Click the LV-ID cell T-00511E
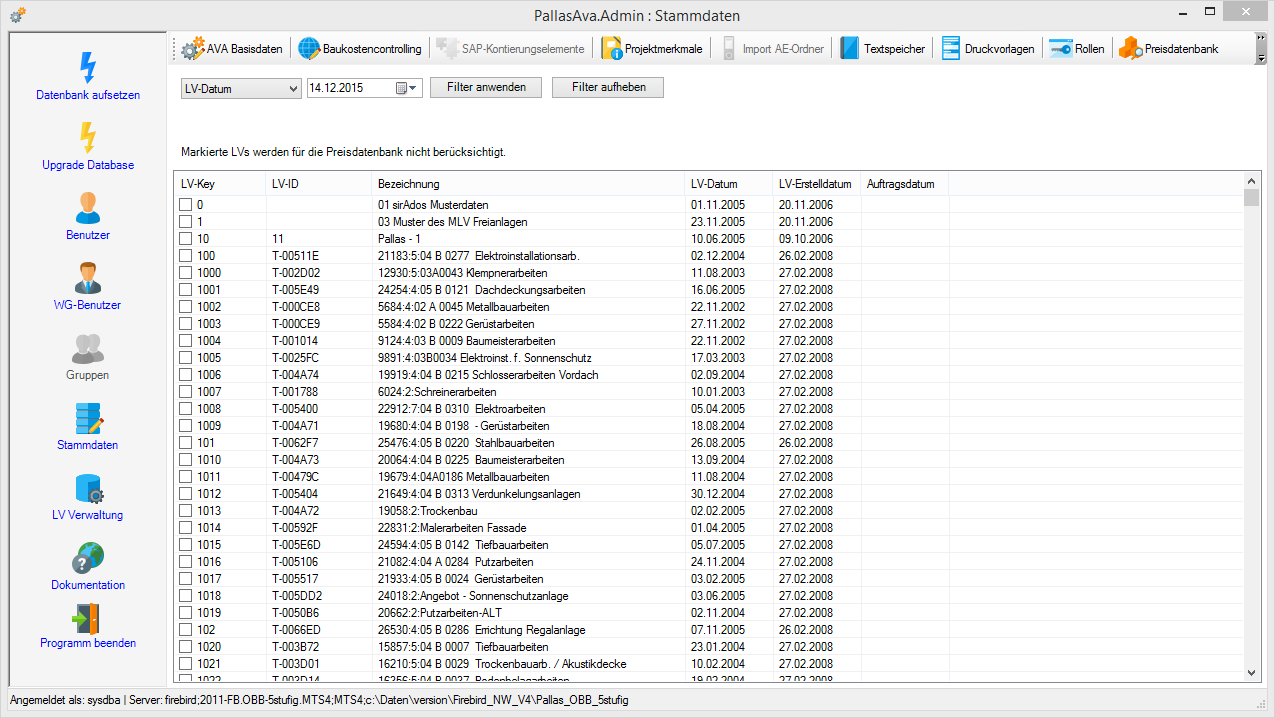The height and width of the screenshot is (718, 1275). [296, 256]
